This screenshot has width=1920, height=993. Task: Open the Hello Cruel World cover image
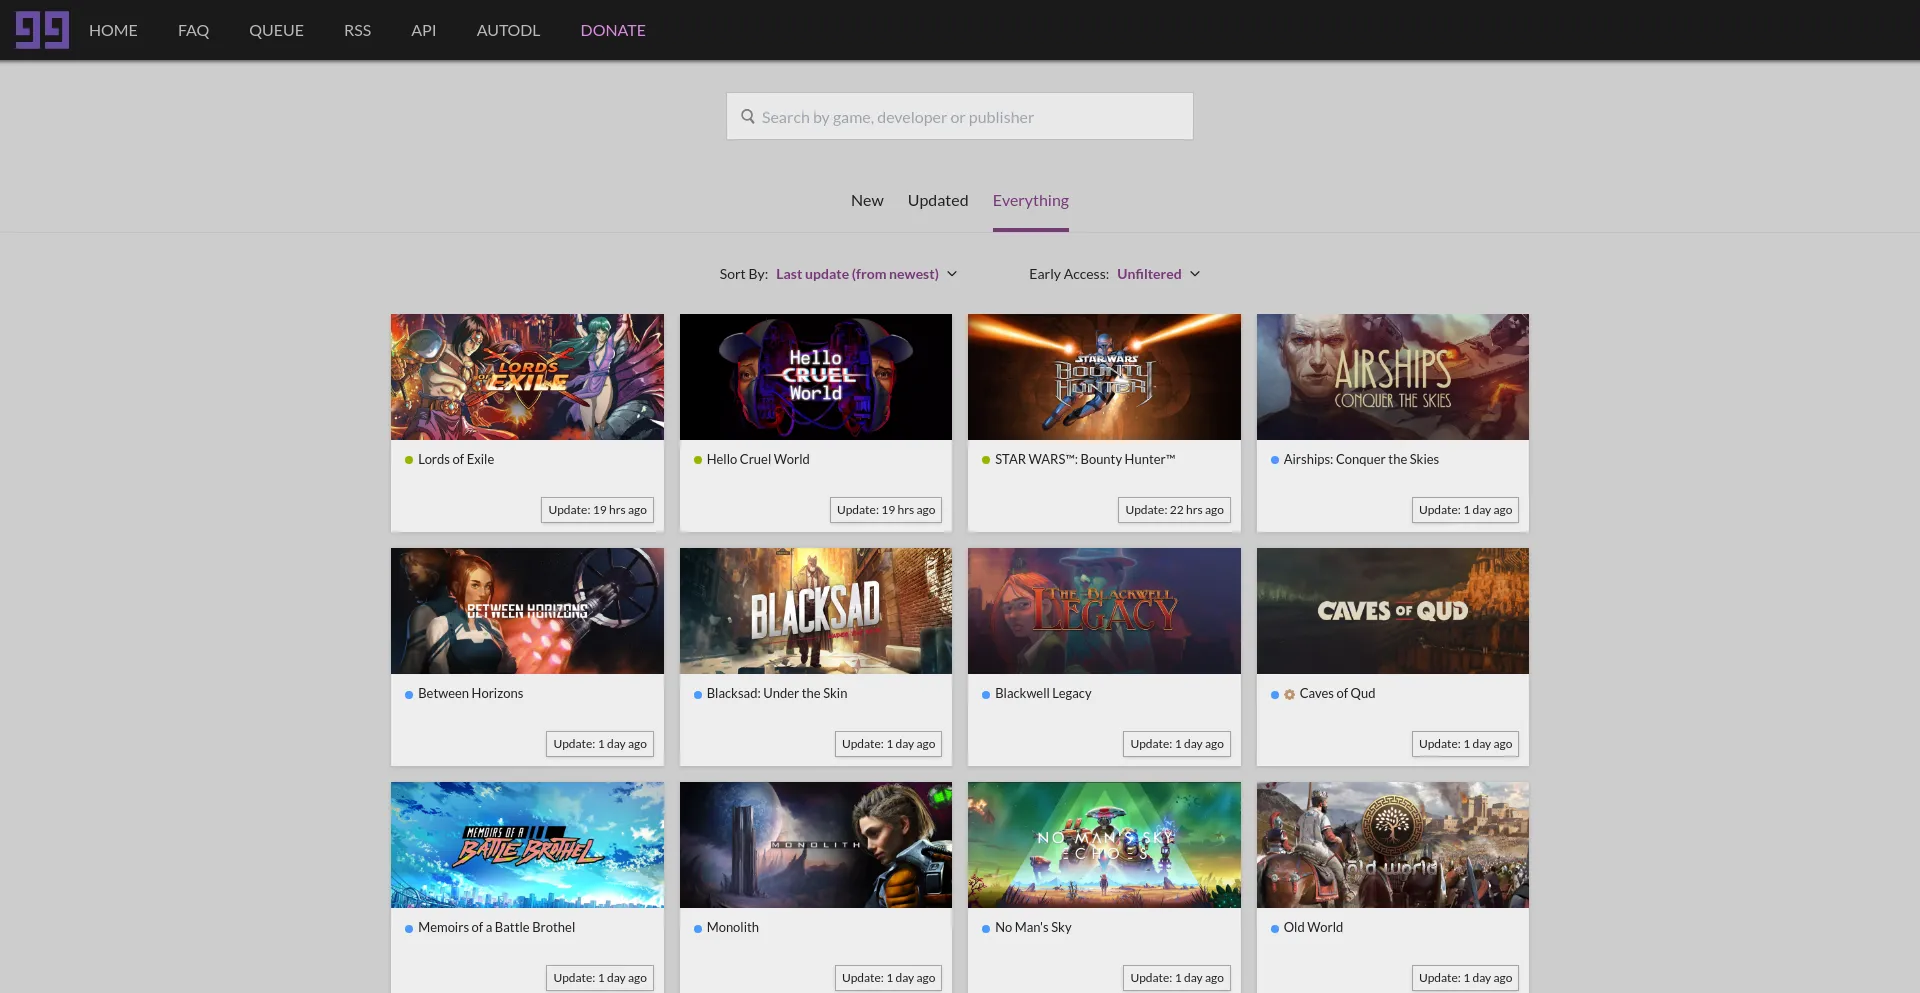click(816, 377)
